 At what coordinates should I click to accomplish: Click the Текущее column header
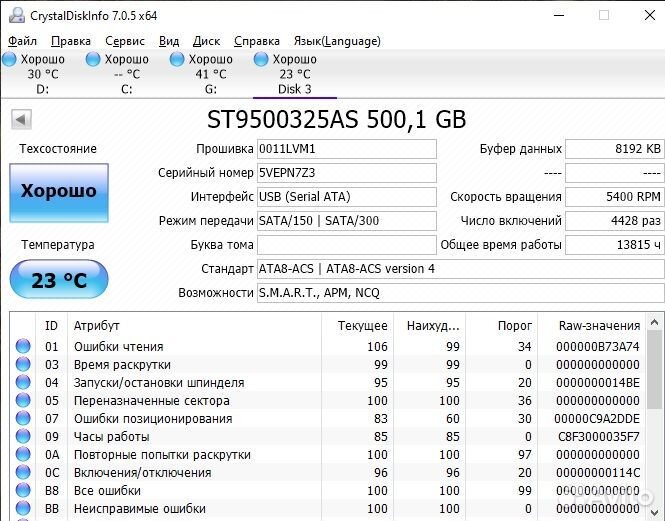click(358, 326)
